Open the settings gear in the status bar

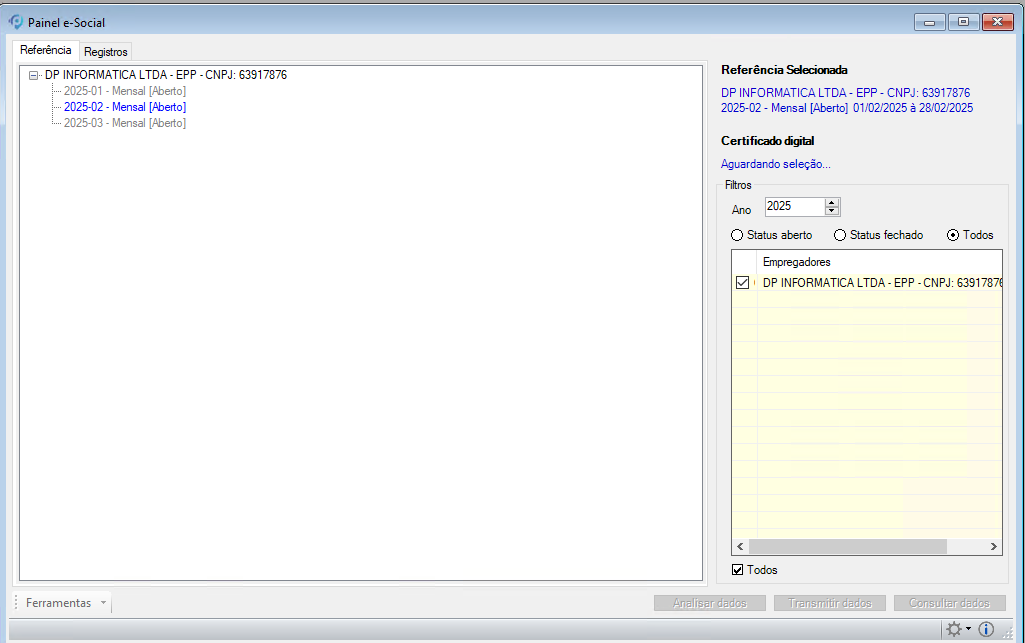pyautogui.click(x=954, y=629)
